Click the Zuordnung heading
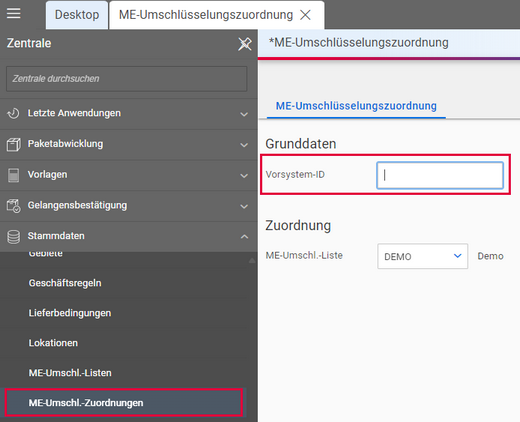Image resolution: width=520 pixels, height=422 pixels. pyautogui.click(x=298, y=225)
